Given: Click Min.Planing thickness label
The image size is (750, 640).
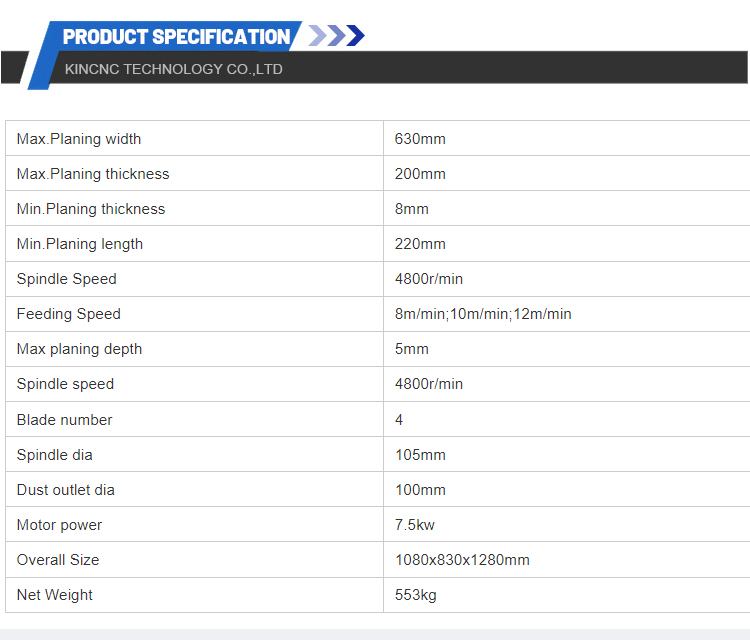Looking at the screenshot, I should click(91, 209).
